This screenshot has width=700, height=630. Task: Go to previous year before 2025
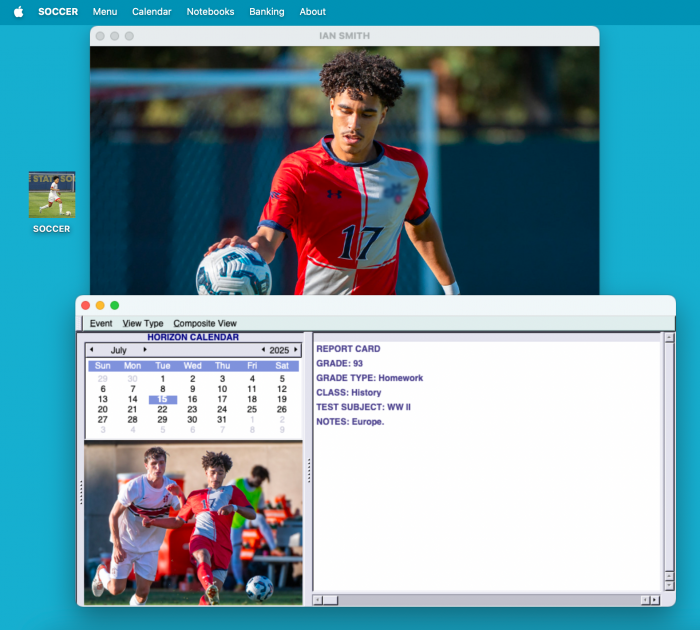[263, 350]
